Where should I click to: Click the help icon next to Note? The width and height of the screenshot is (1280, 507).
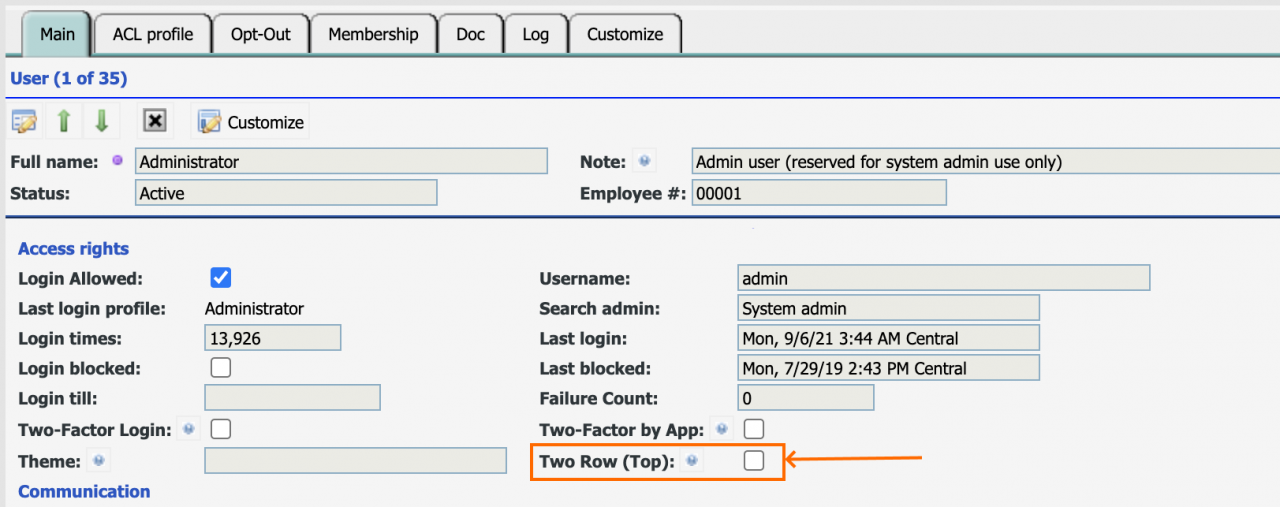point(645,161)
